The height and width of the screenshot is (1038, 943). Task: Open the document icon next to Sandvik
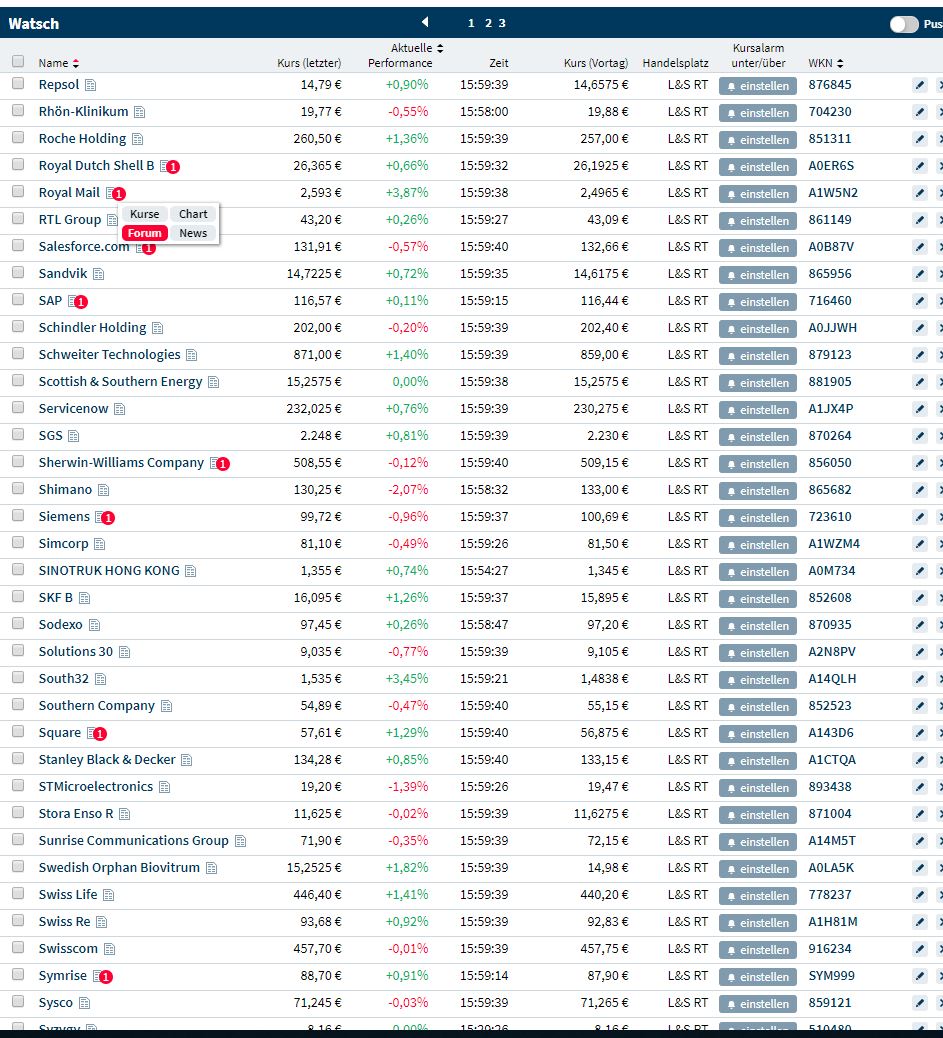(x=99, y=274)
